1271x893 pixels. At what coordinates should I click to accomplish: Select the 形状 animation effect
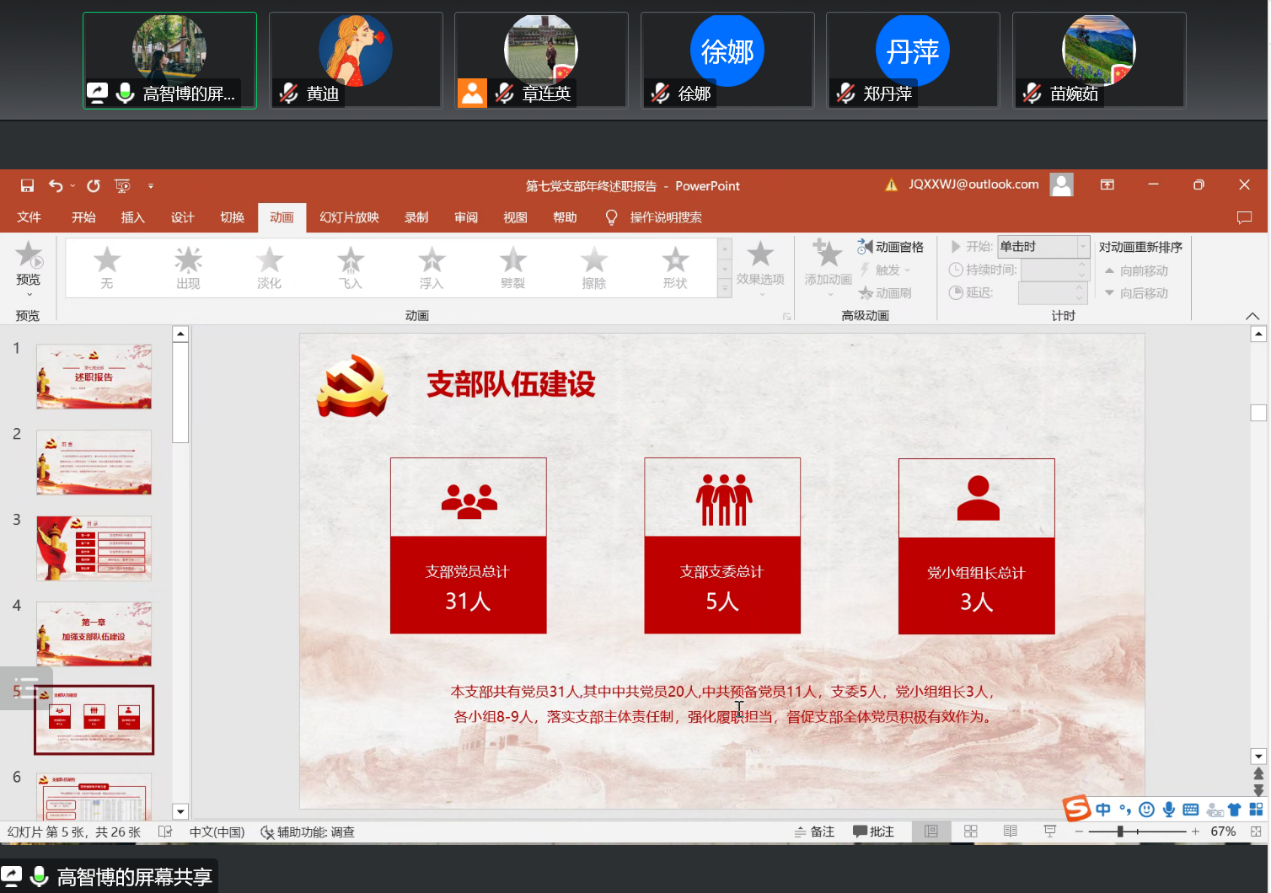click(675, 268)
